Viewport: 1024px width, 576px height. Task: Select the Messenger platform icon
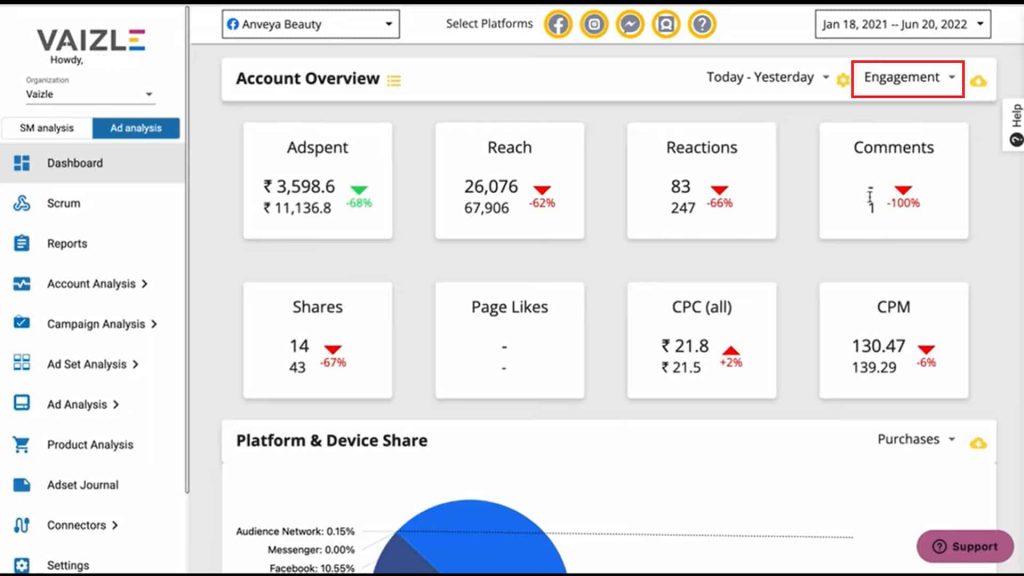click(x=630, y=24)
